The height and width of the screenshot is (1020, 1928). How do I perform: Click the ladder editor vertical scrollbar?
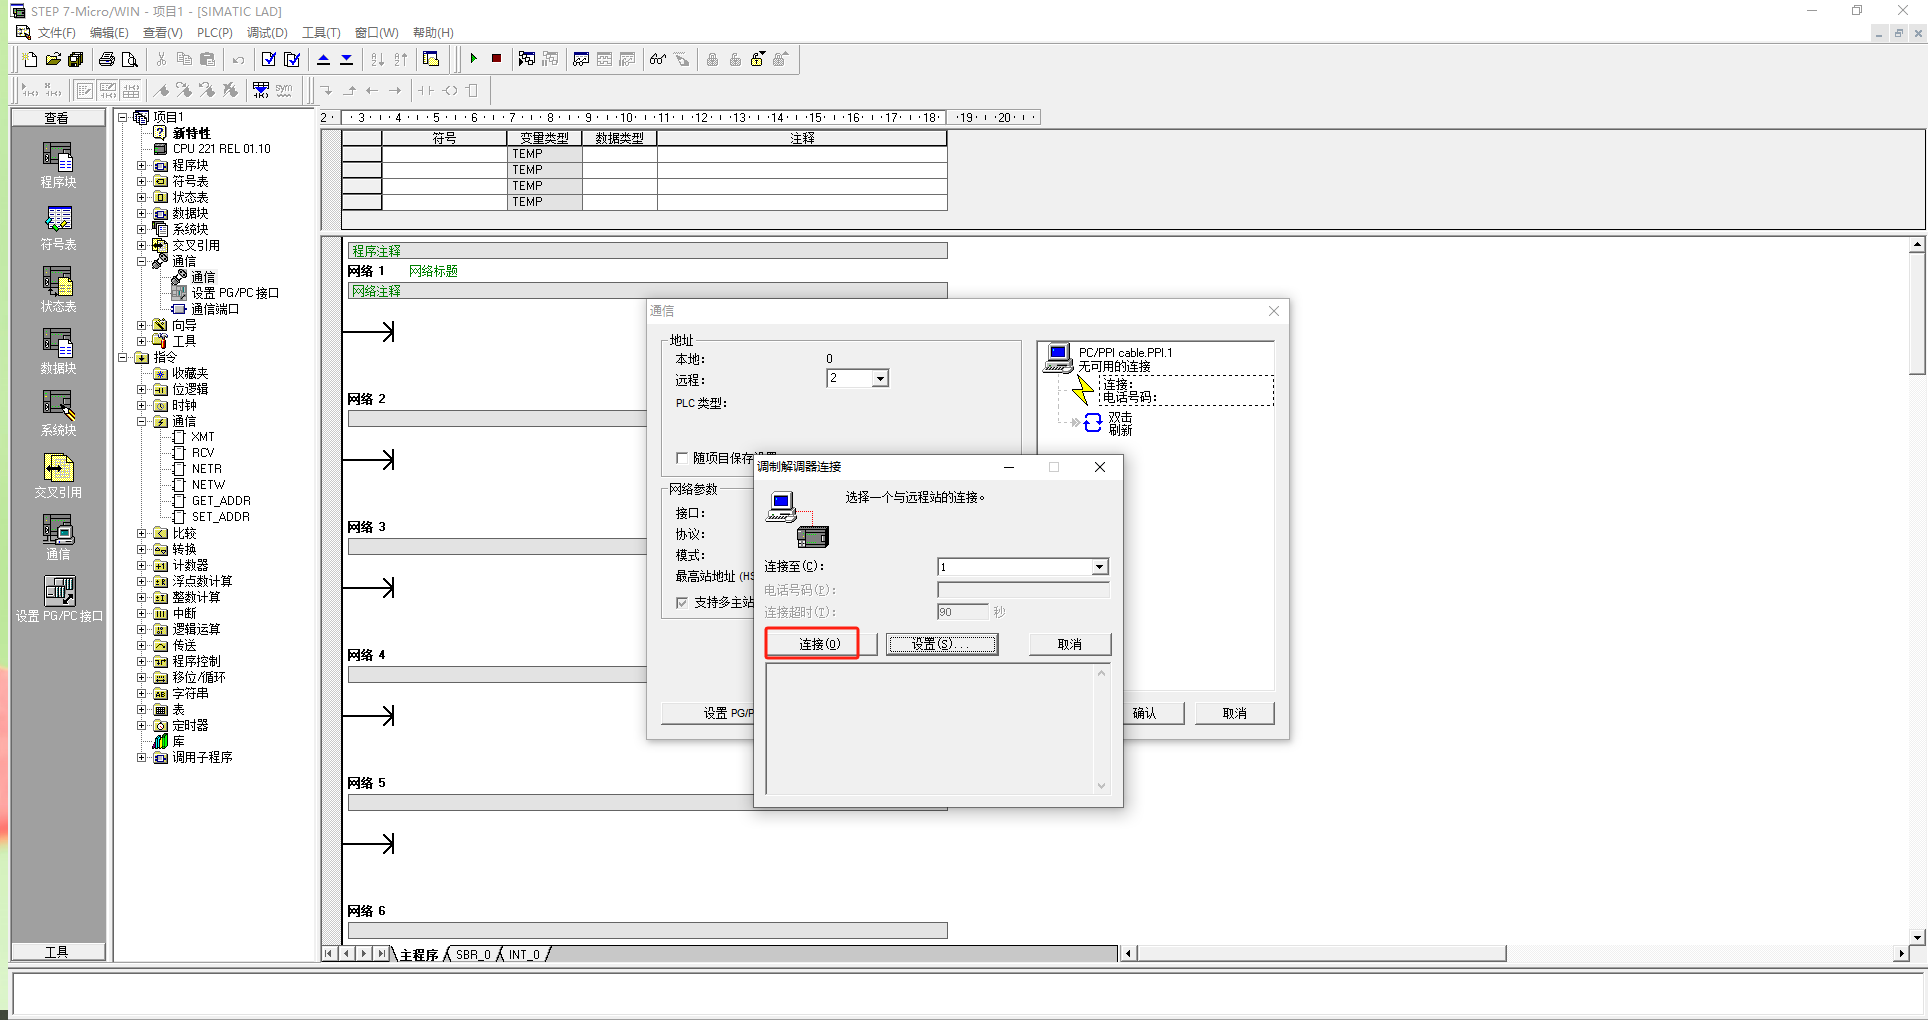click(1917, 590)
